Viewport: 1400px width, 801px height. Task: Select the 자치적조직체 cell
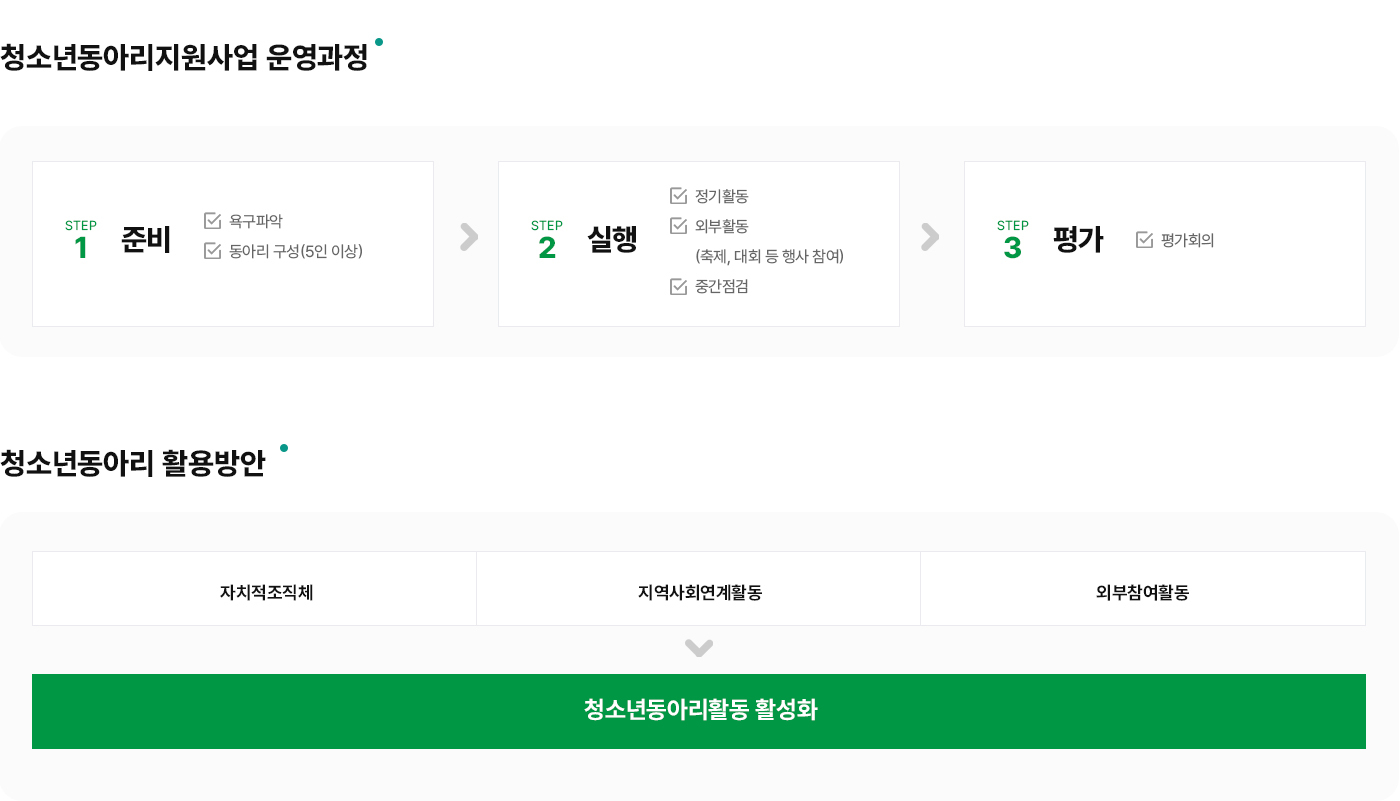255,589
